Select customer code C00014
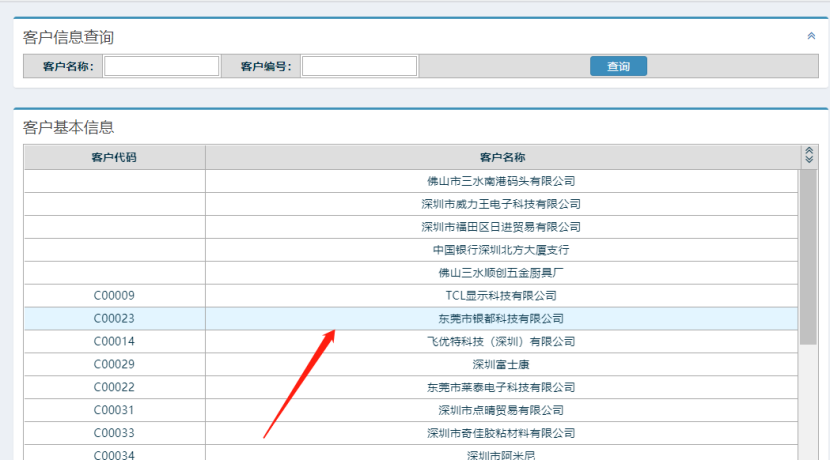 coord(114,342)
